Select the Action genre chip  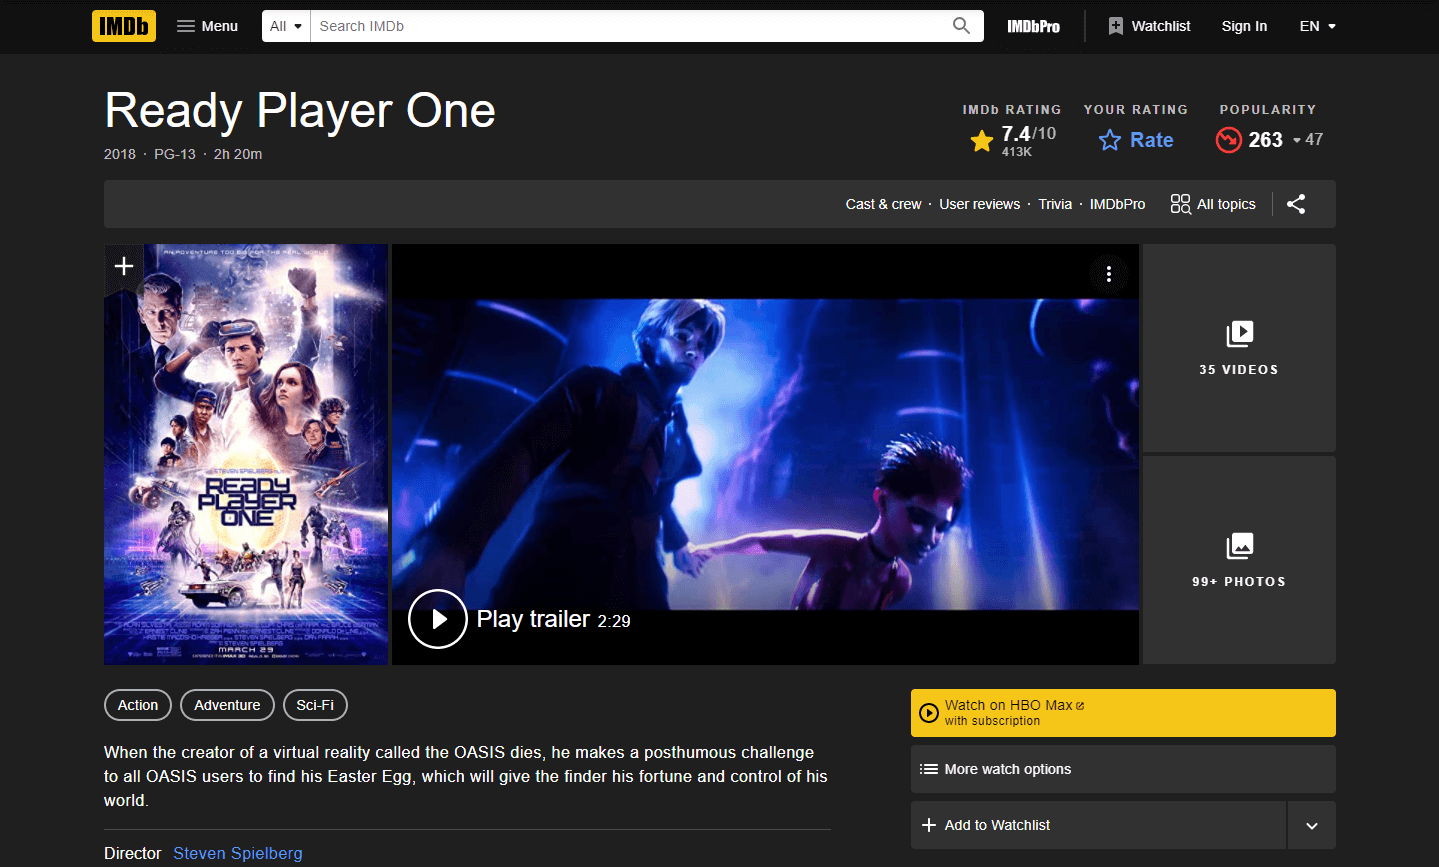coord(138,705)
